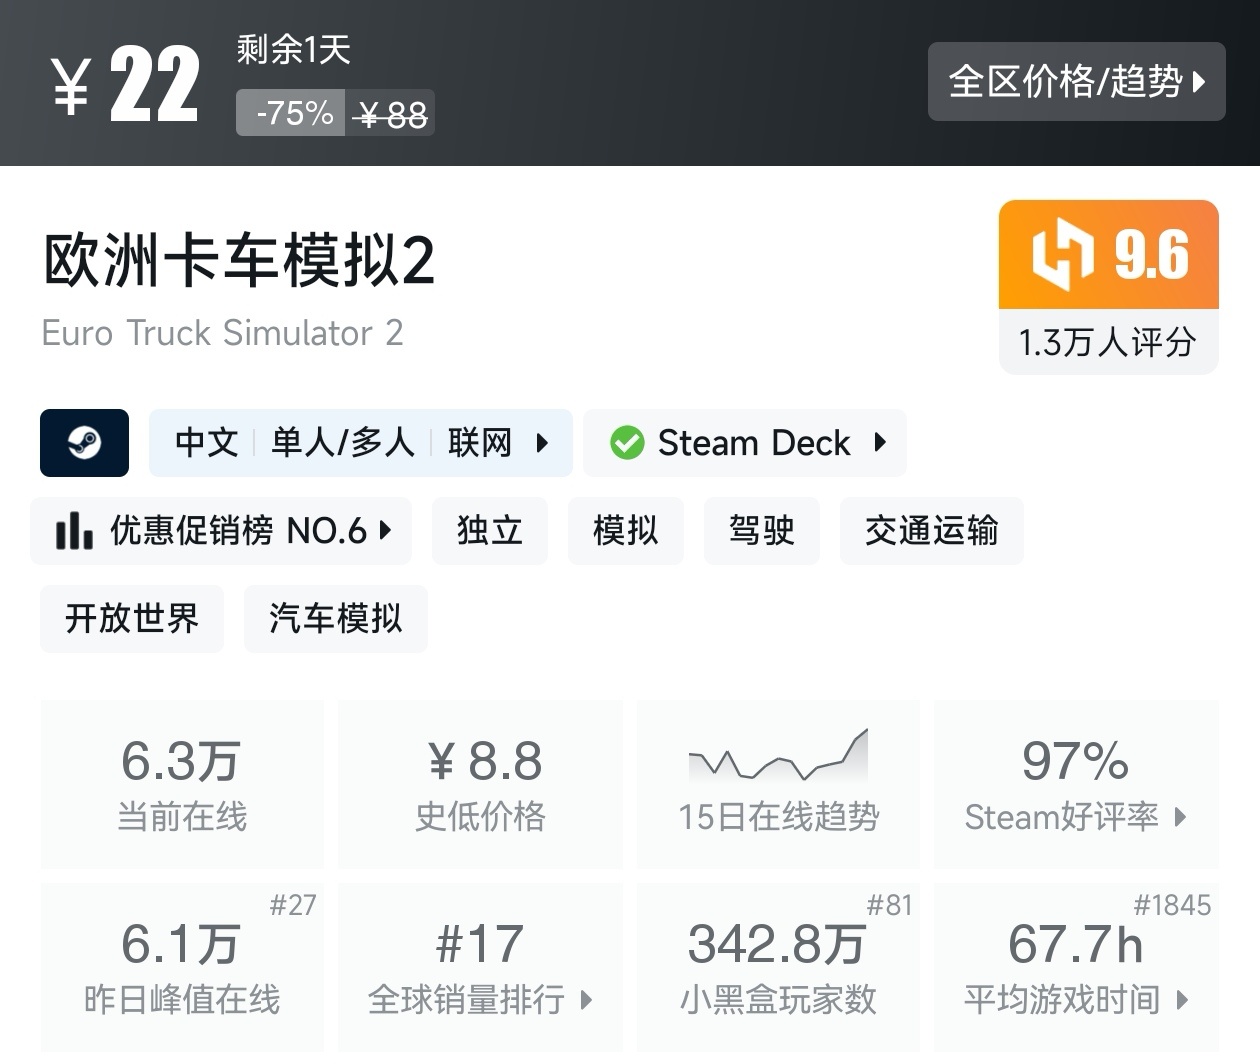Click the -75% discount badge
This screenshot has height=1064, width=1260.
[292, 113]
